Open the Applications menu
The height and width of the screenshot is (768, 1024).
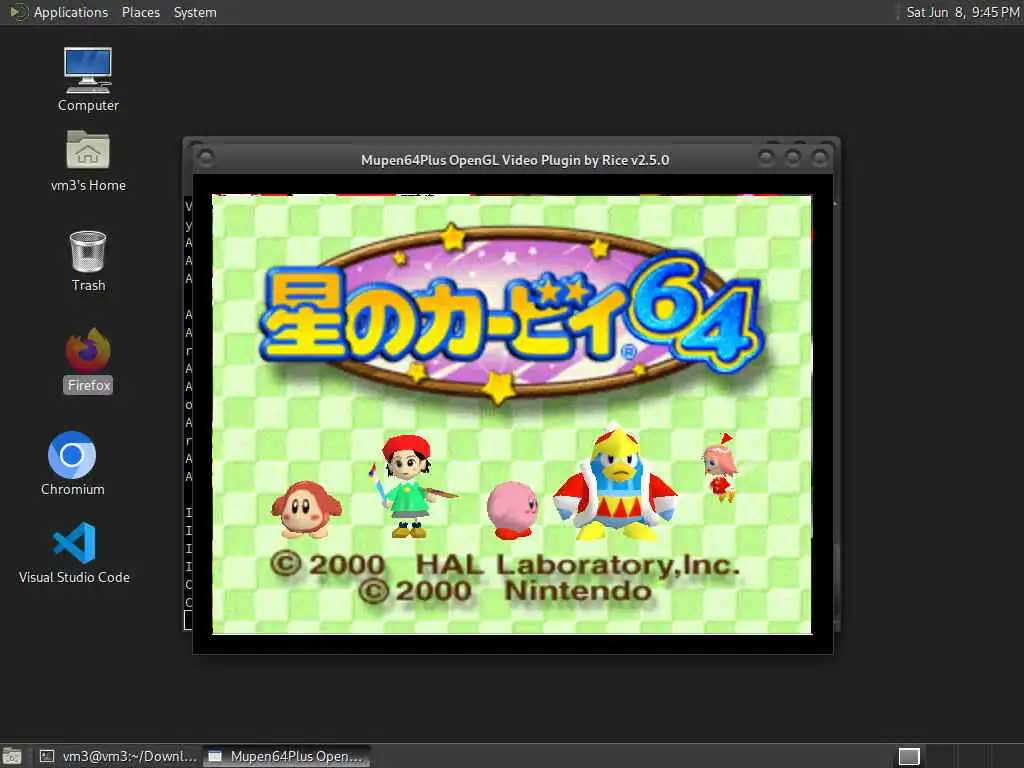pos(71,12)
